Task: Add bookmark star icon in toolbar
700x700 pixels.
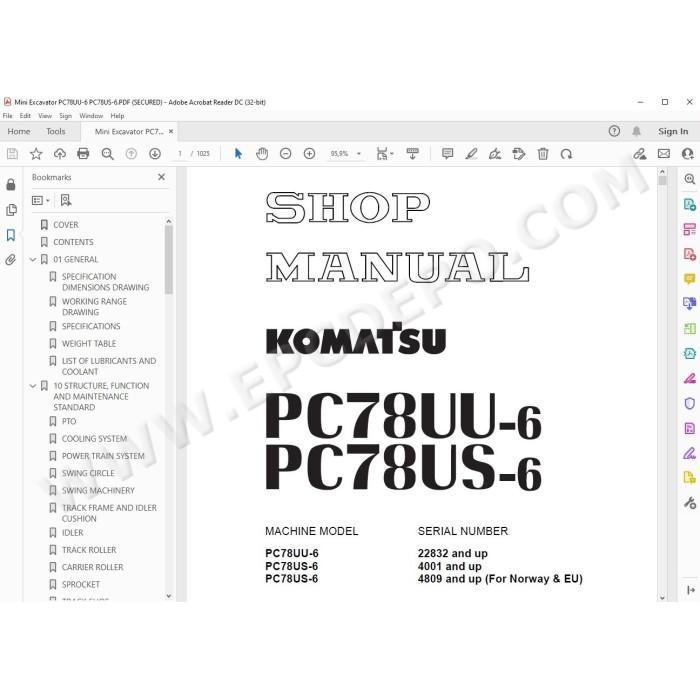Action: 36,154
